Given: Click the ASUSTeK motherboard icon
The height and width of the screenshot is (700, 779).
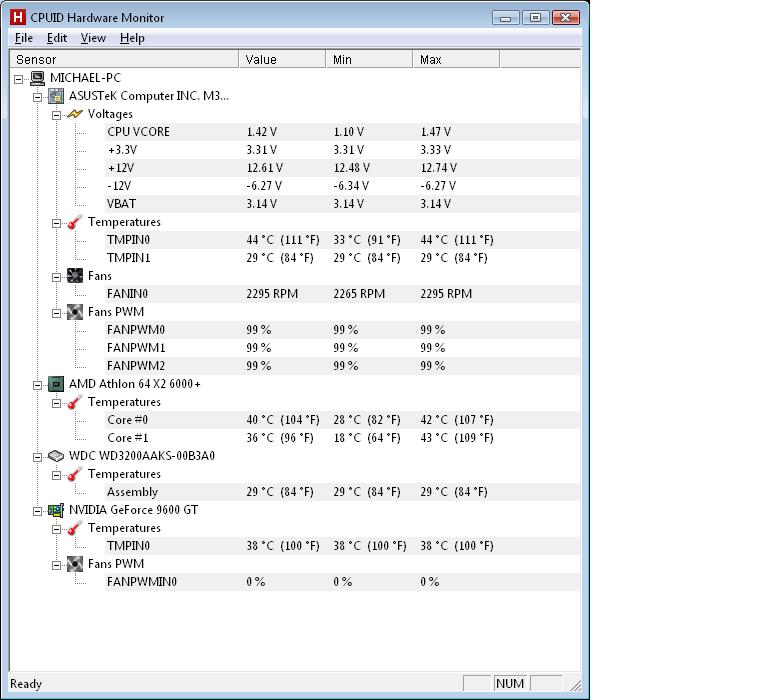Looking at the screenshot, I should pos(56,96).
